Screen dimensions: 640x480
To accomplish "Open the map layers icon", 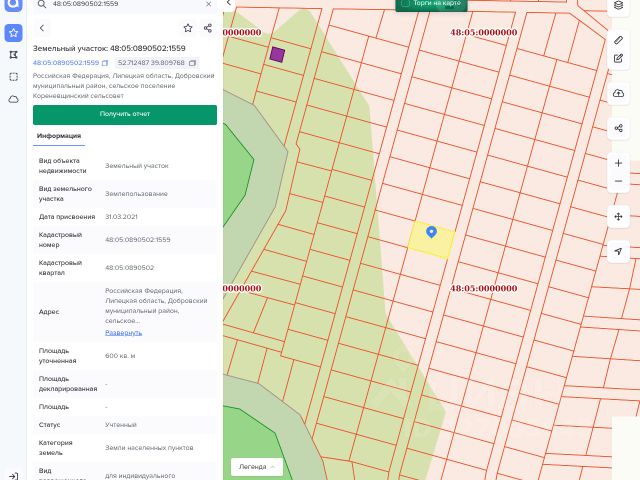I will pyautogui.click(x=618, y=5).
